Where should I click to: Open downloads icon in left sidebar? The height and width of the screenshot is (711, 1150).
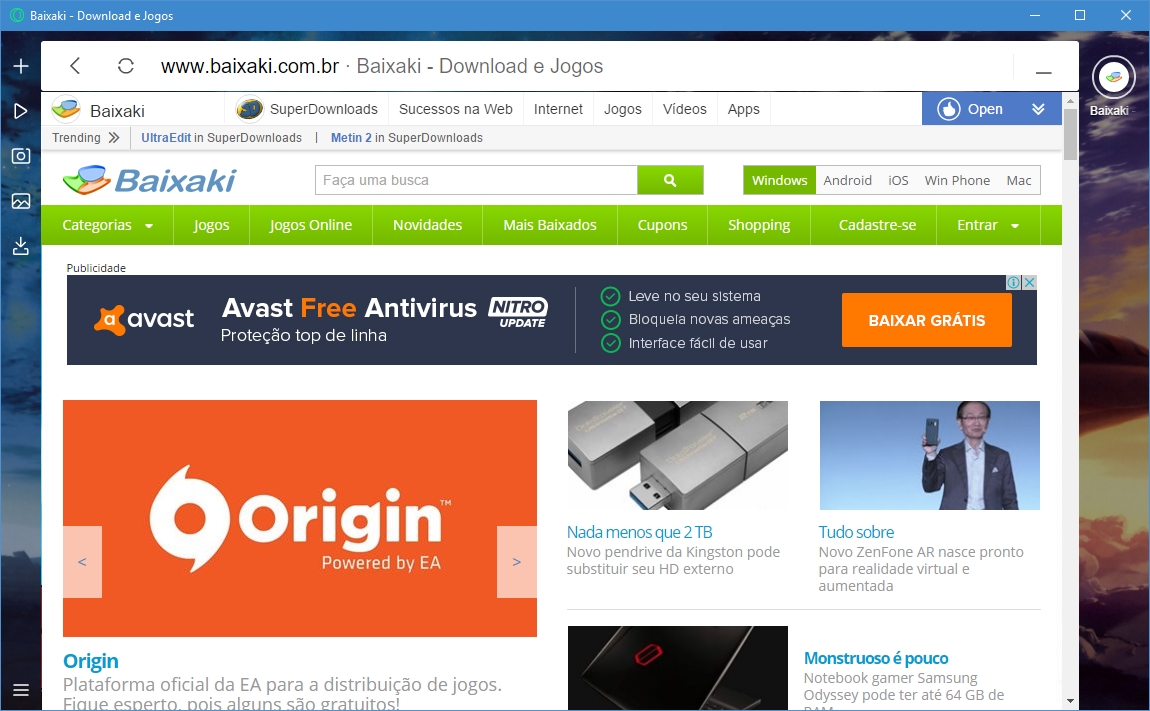click(21, 246)
